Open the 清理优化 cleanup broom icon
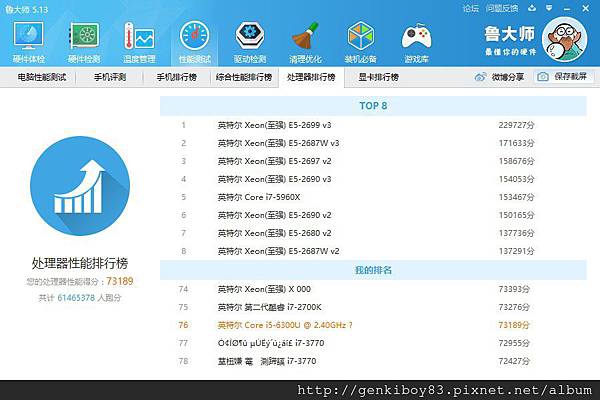 click(x=305, y=42)
